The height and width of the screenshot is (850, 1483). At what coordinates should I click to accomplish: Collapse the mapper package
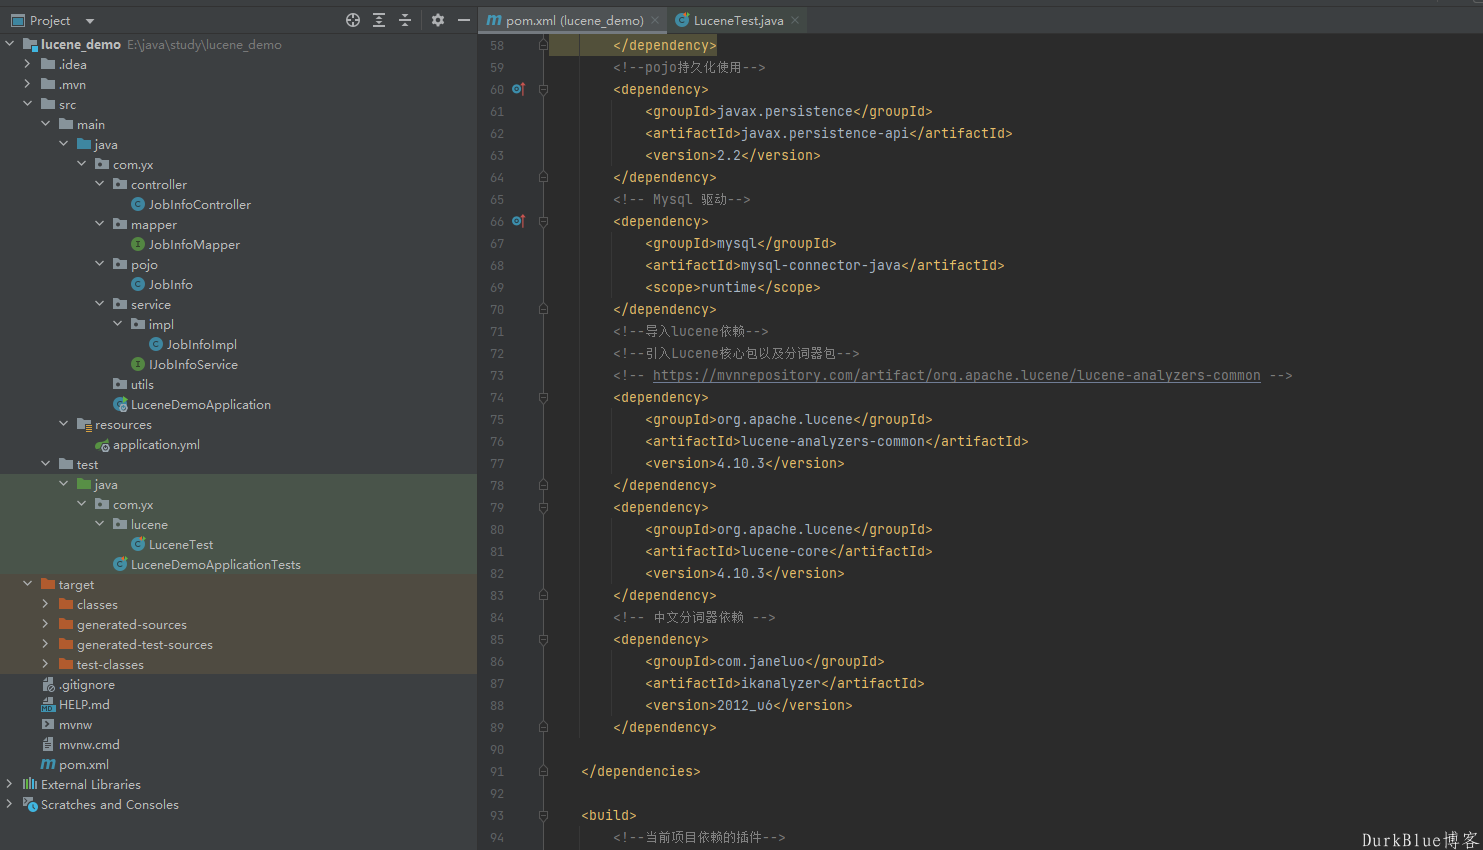[x=100, y=224]
